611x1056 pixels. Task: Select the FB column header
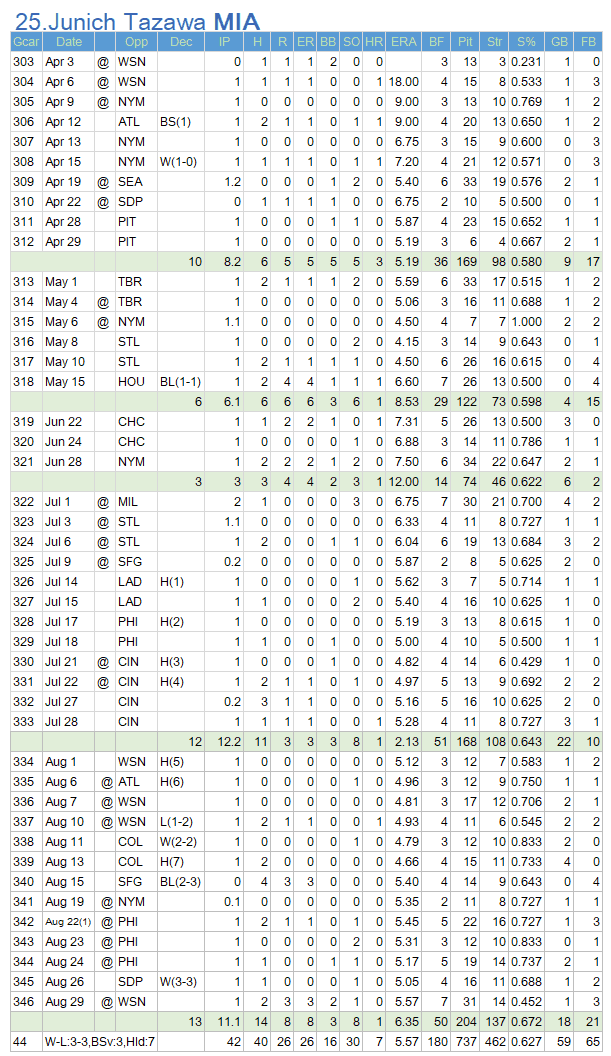(588, 42)
